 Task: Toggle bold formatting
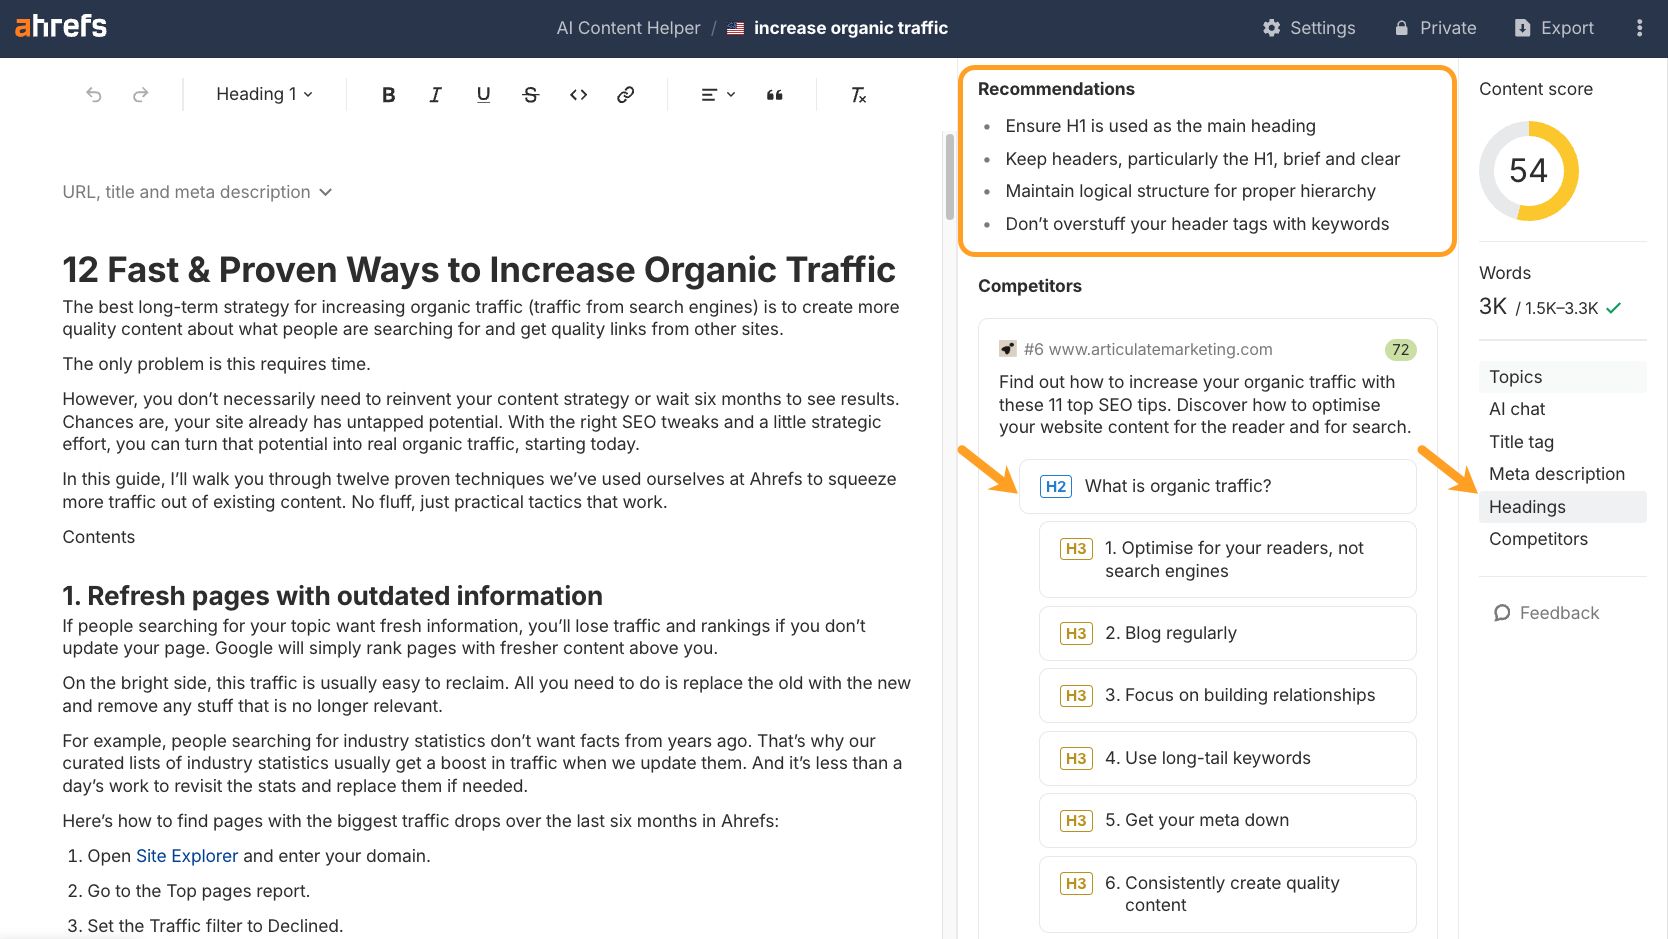[x=388, y=94]
